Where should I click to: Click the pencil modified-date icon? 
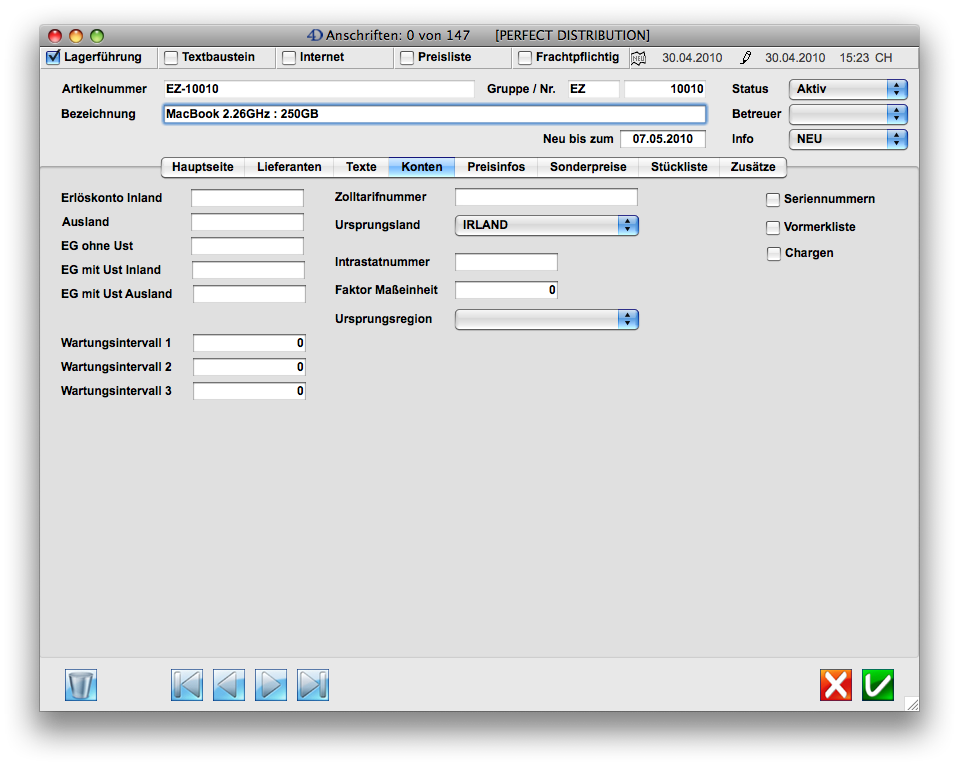[745, 58]
